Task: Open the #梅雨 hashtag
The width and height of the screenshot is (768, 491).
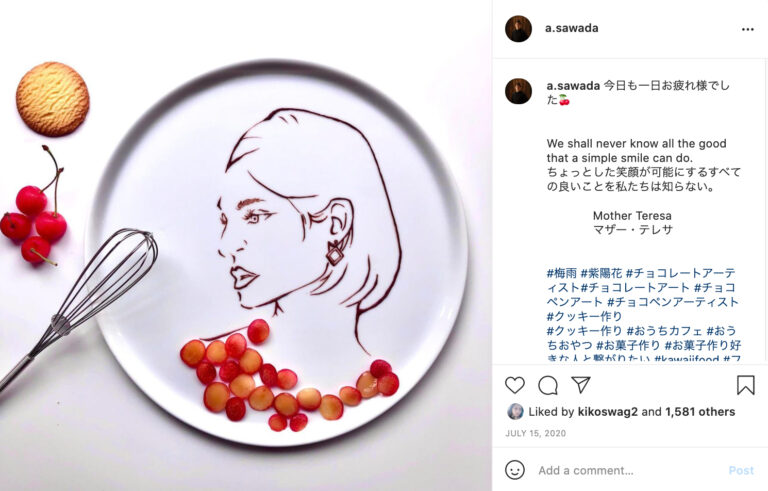Action: (562, 273)
